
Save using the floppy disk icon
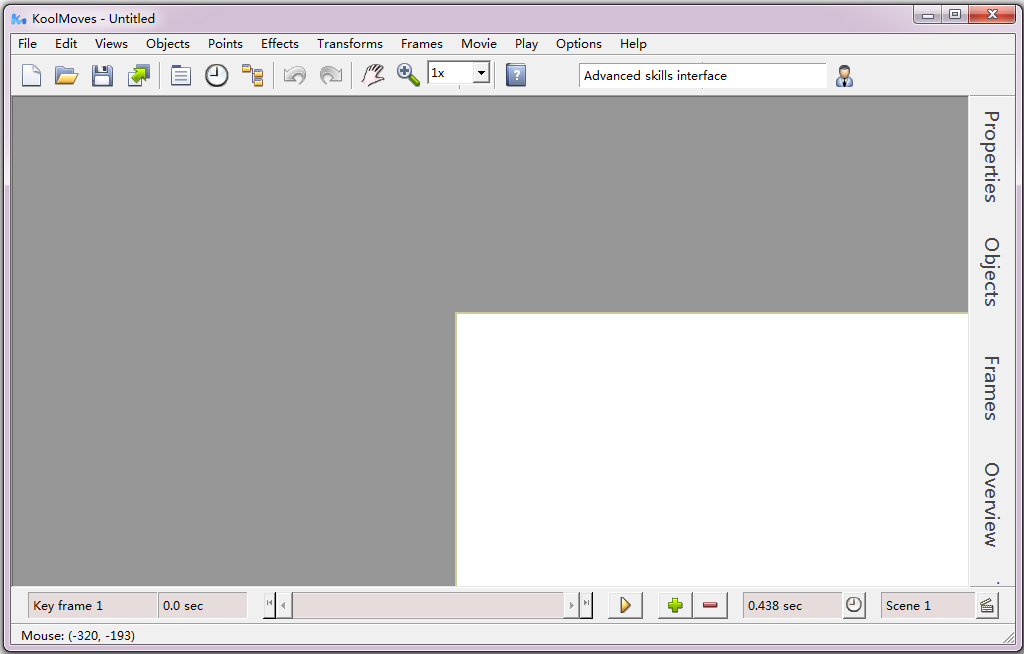pyautogui.click(x=102, y=76)
